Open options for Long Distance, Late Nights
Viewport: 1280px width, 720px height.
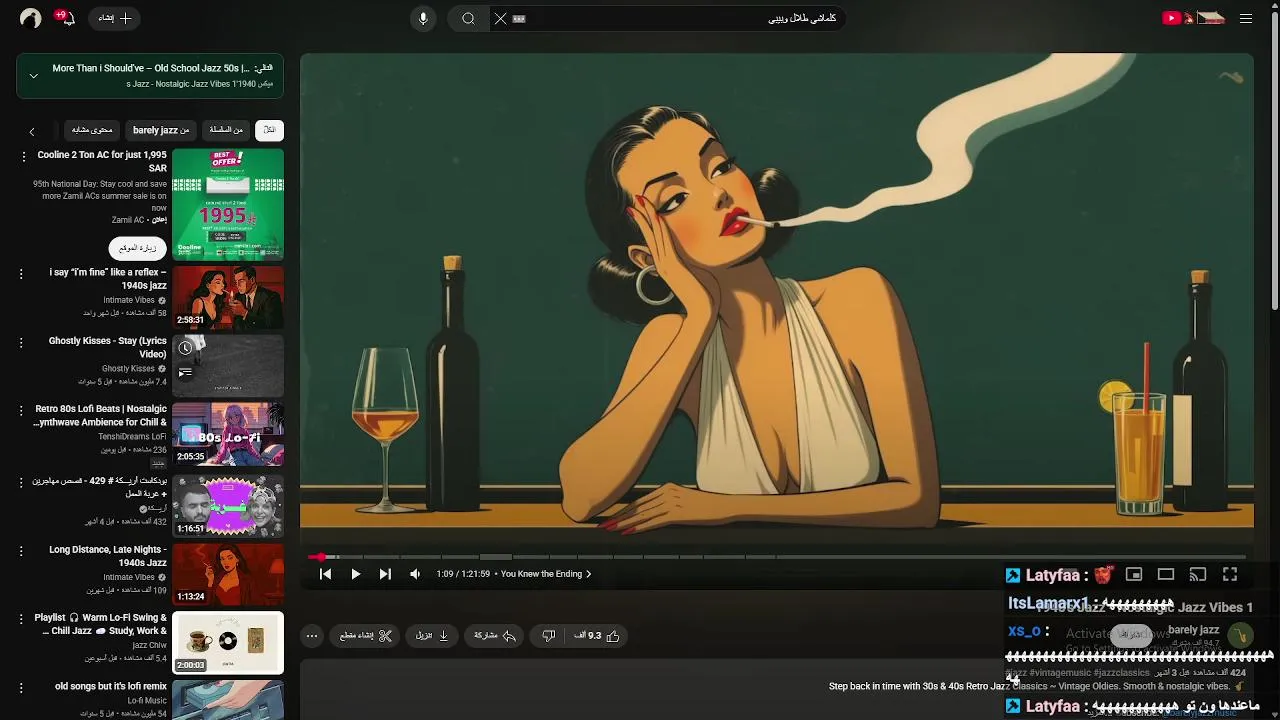21,551
